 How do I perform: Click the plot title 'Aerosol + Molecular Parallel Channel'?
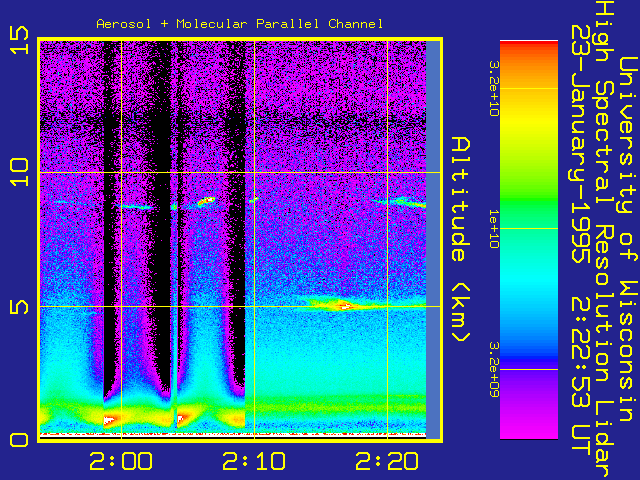click(x=240, y=24)
